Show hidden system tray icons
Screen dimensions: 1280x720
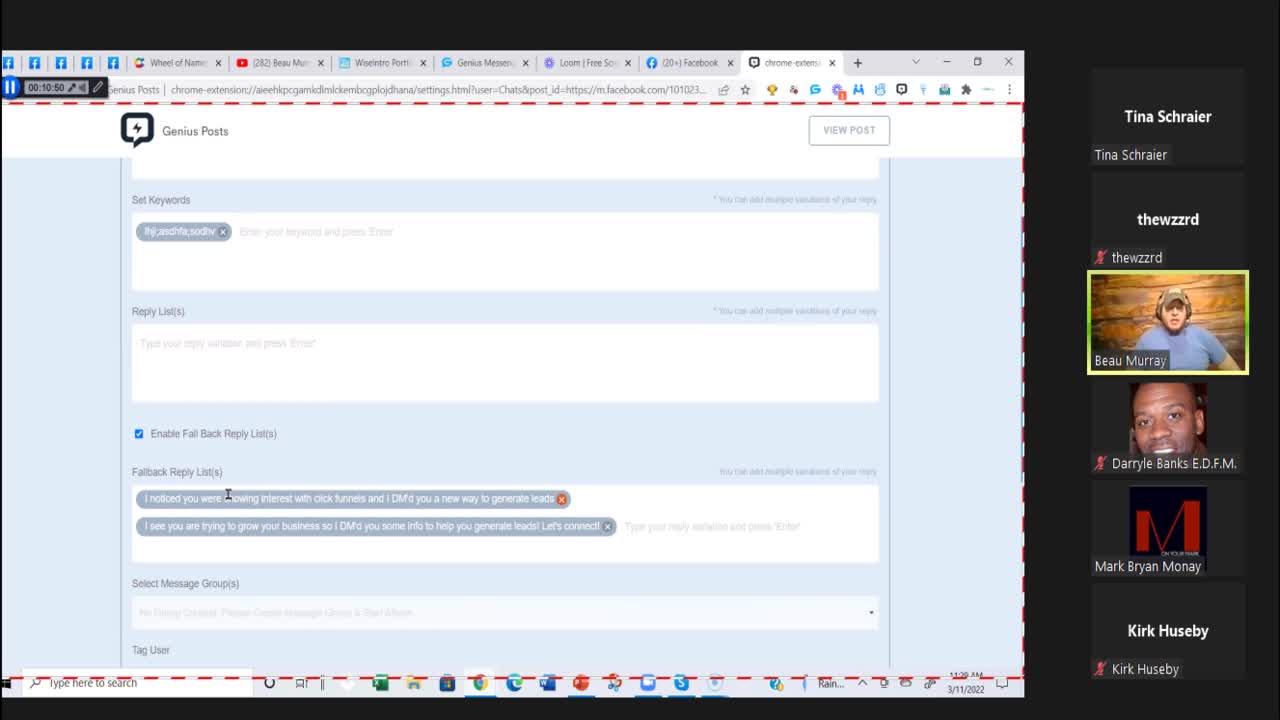[x=863, y=684]
